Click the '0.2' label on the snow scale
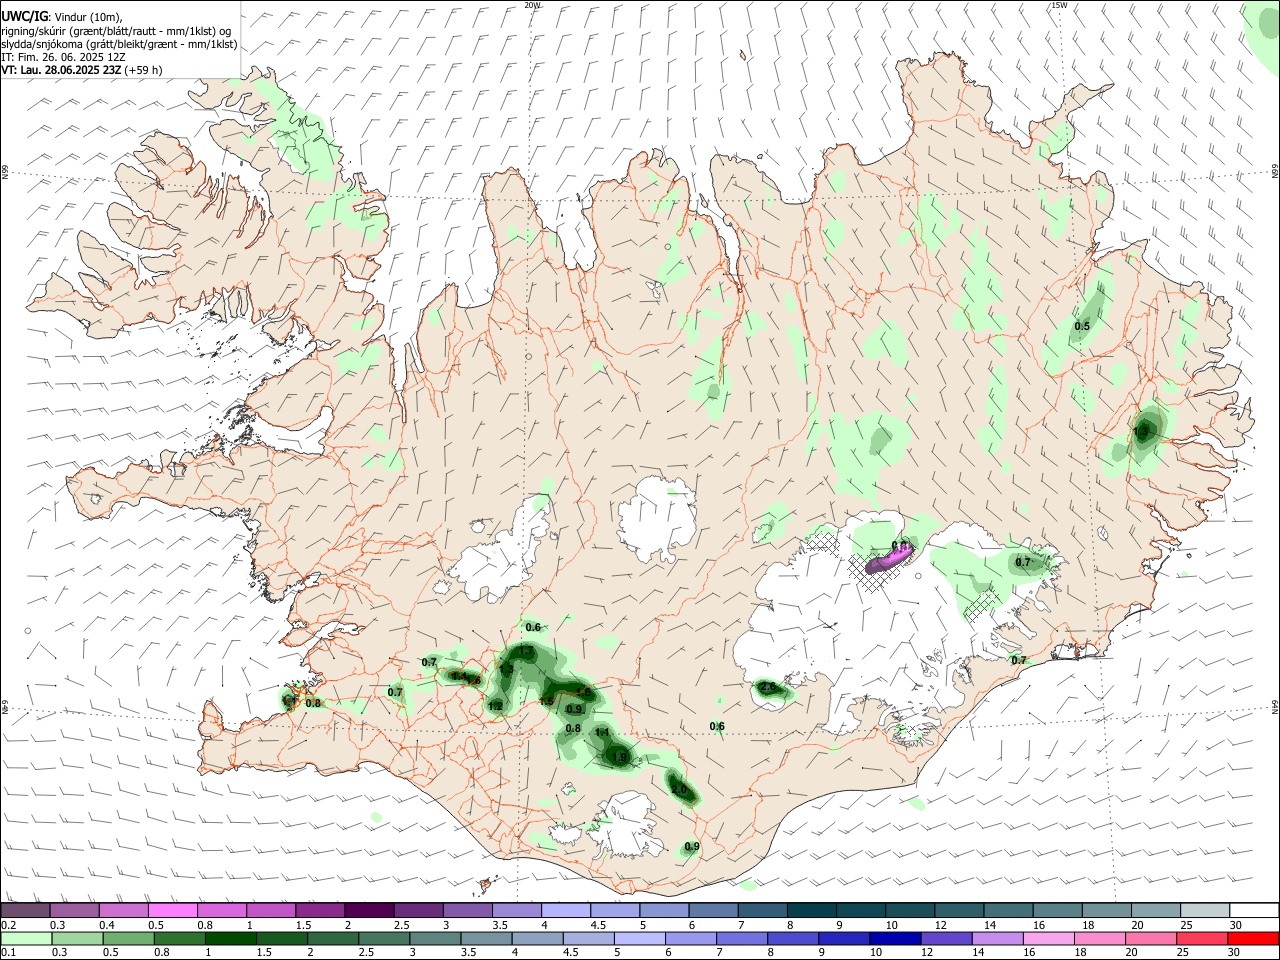The image size is (1280, 960). 8,925
